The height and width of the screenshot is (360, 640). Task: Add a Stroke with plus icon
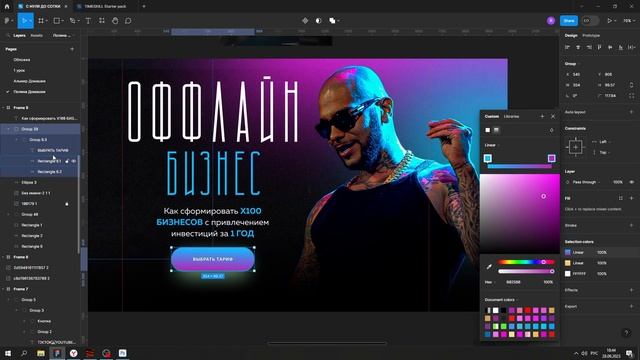click(x=631, y=225)
